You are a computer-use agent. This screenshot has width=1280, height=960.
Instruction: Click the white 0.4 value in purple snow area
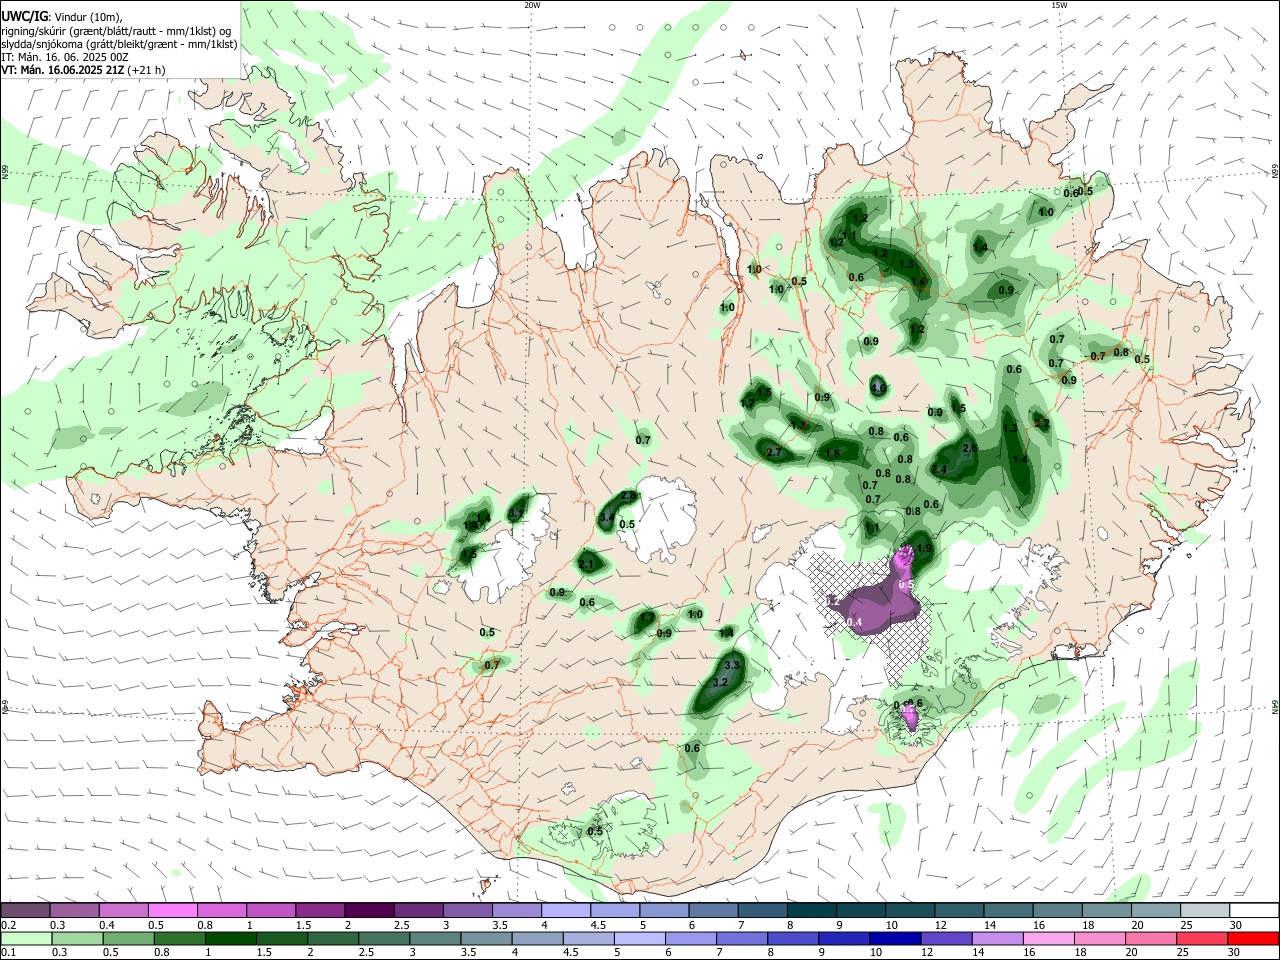click(x=854, y=623)
